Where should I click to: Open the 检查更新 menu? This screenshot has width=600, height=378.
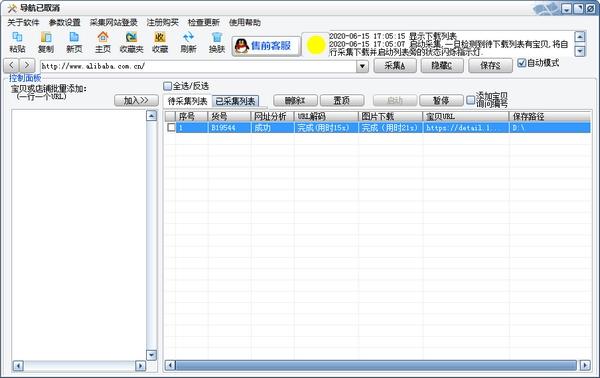pos(204,23)
